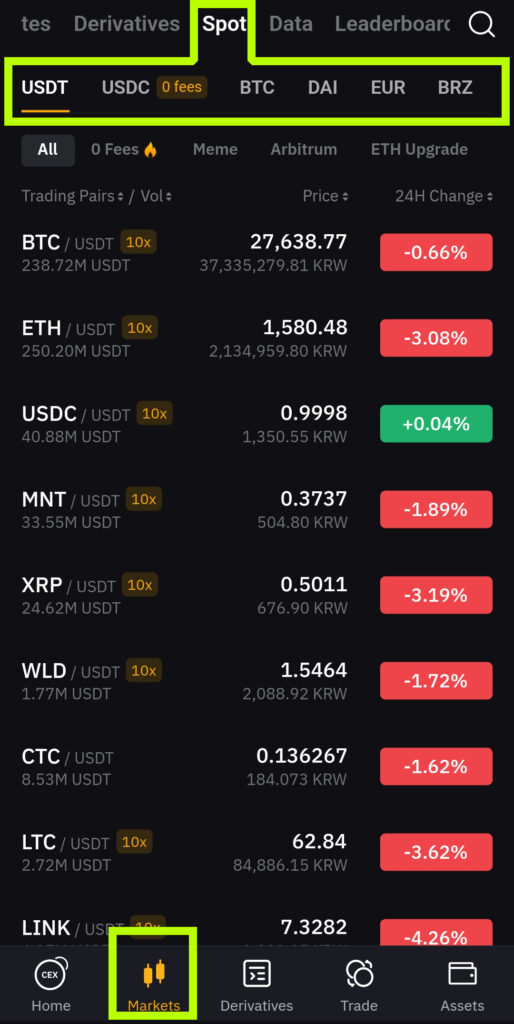The image size is (514, 1024).
Task: Sort the list by 24H Change
Action: pyautogui.click(x=443, y=196)
